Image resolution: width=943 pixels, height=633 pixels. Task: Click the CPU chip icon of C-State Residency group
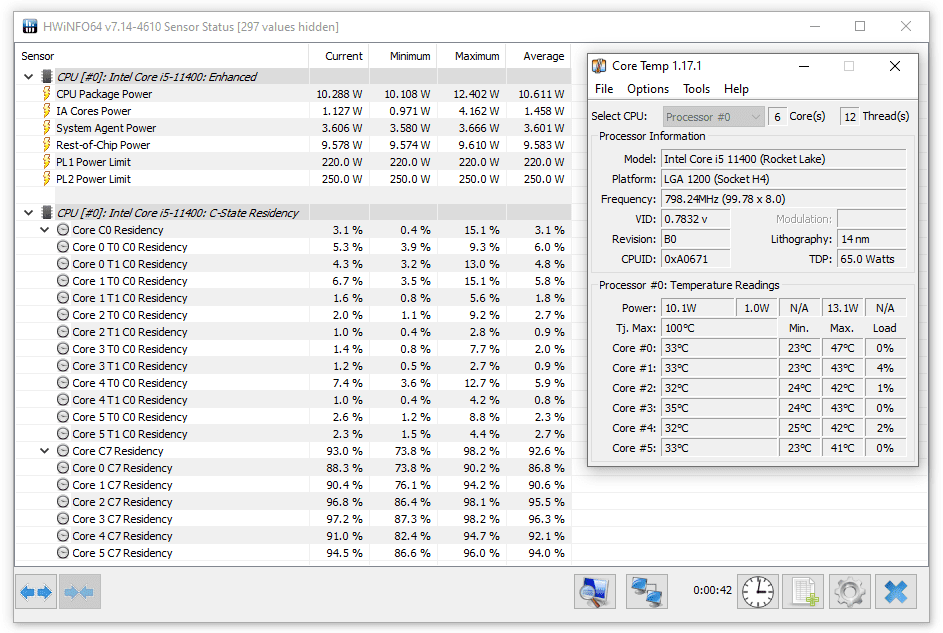(46, 212)
